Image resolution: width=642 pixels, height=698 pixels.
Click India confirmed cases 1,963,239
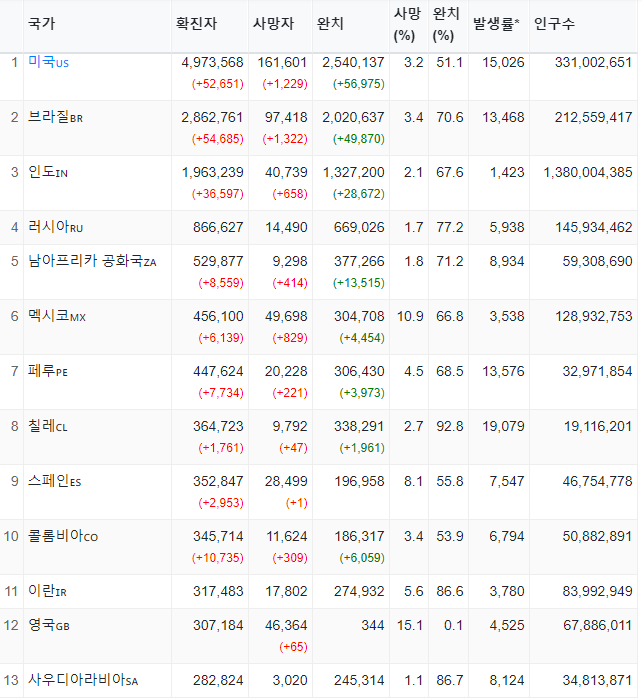[x=212, y=172]
